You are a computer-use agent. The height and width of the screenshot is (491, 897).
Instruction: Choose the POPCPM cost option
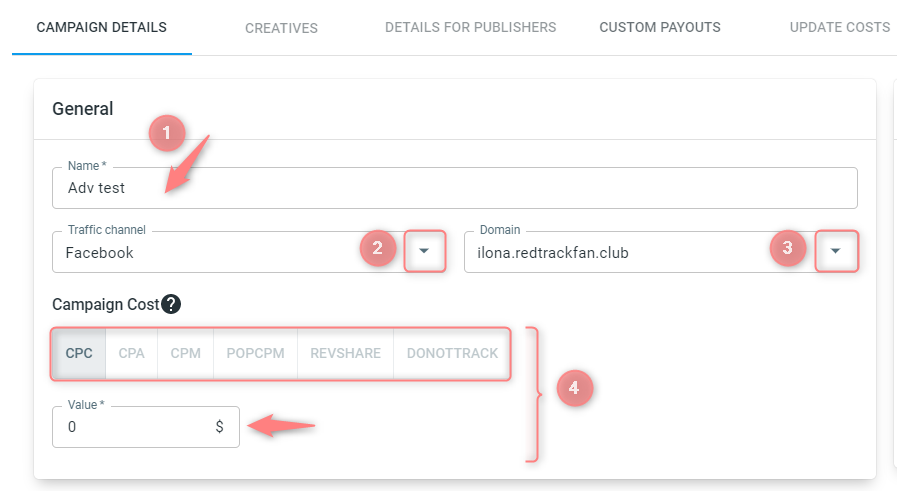255,354
